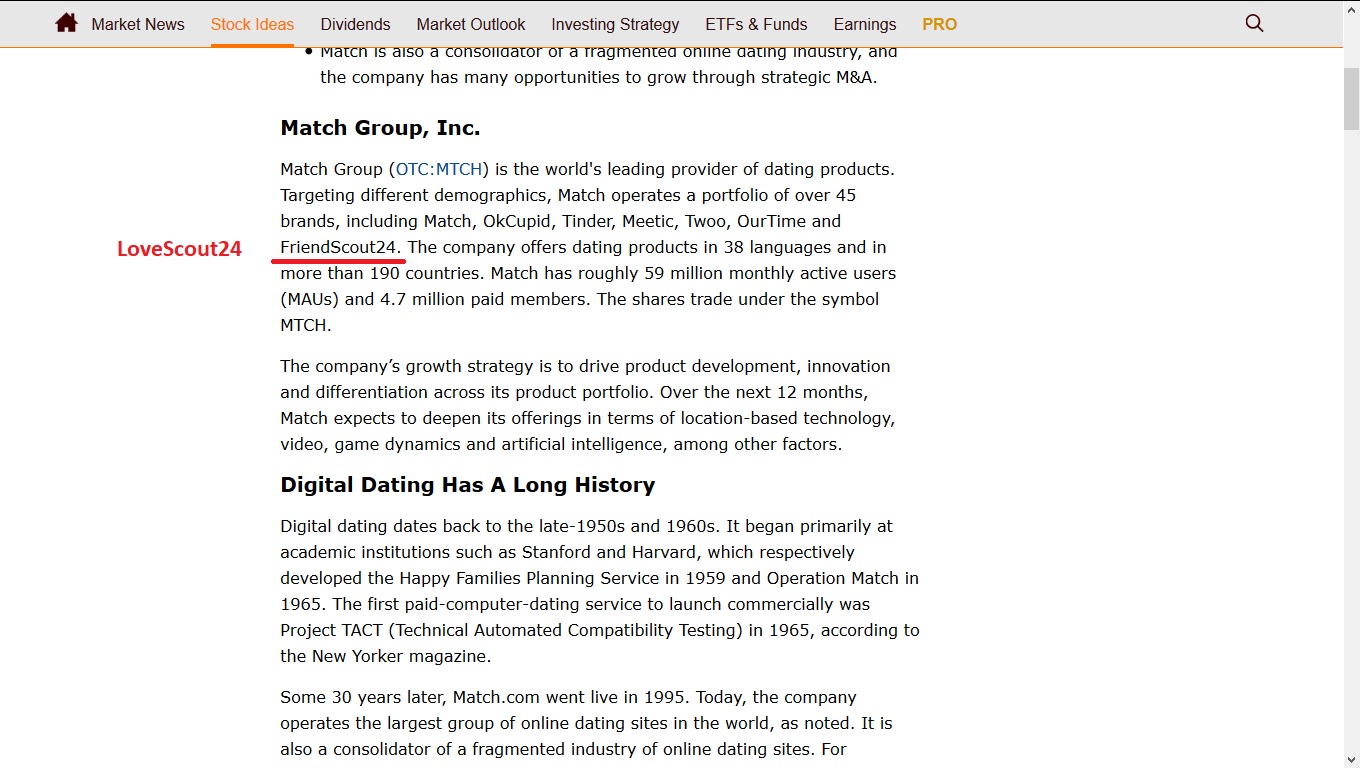
Task: Click the text 'Happy Families Planning Service'
Action: click(528, 578)
